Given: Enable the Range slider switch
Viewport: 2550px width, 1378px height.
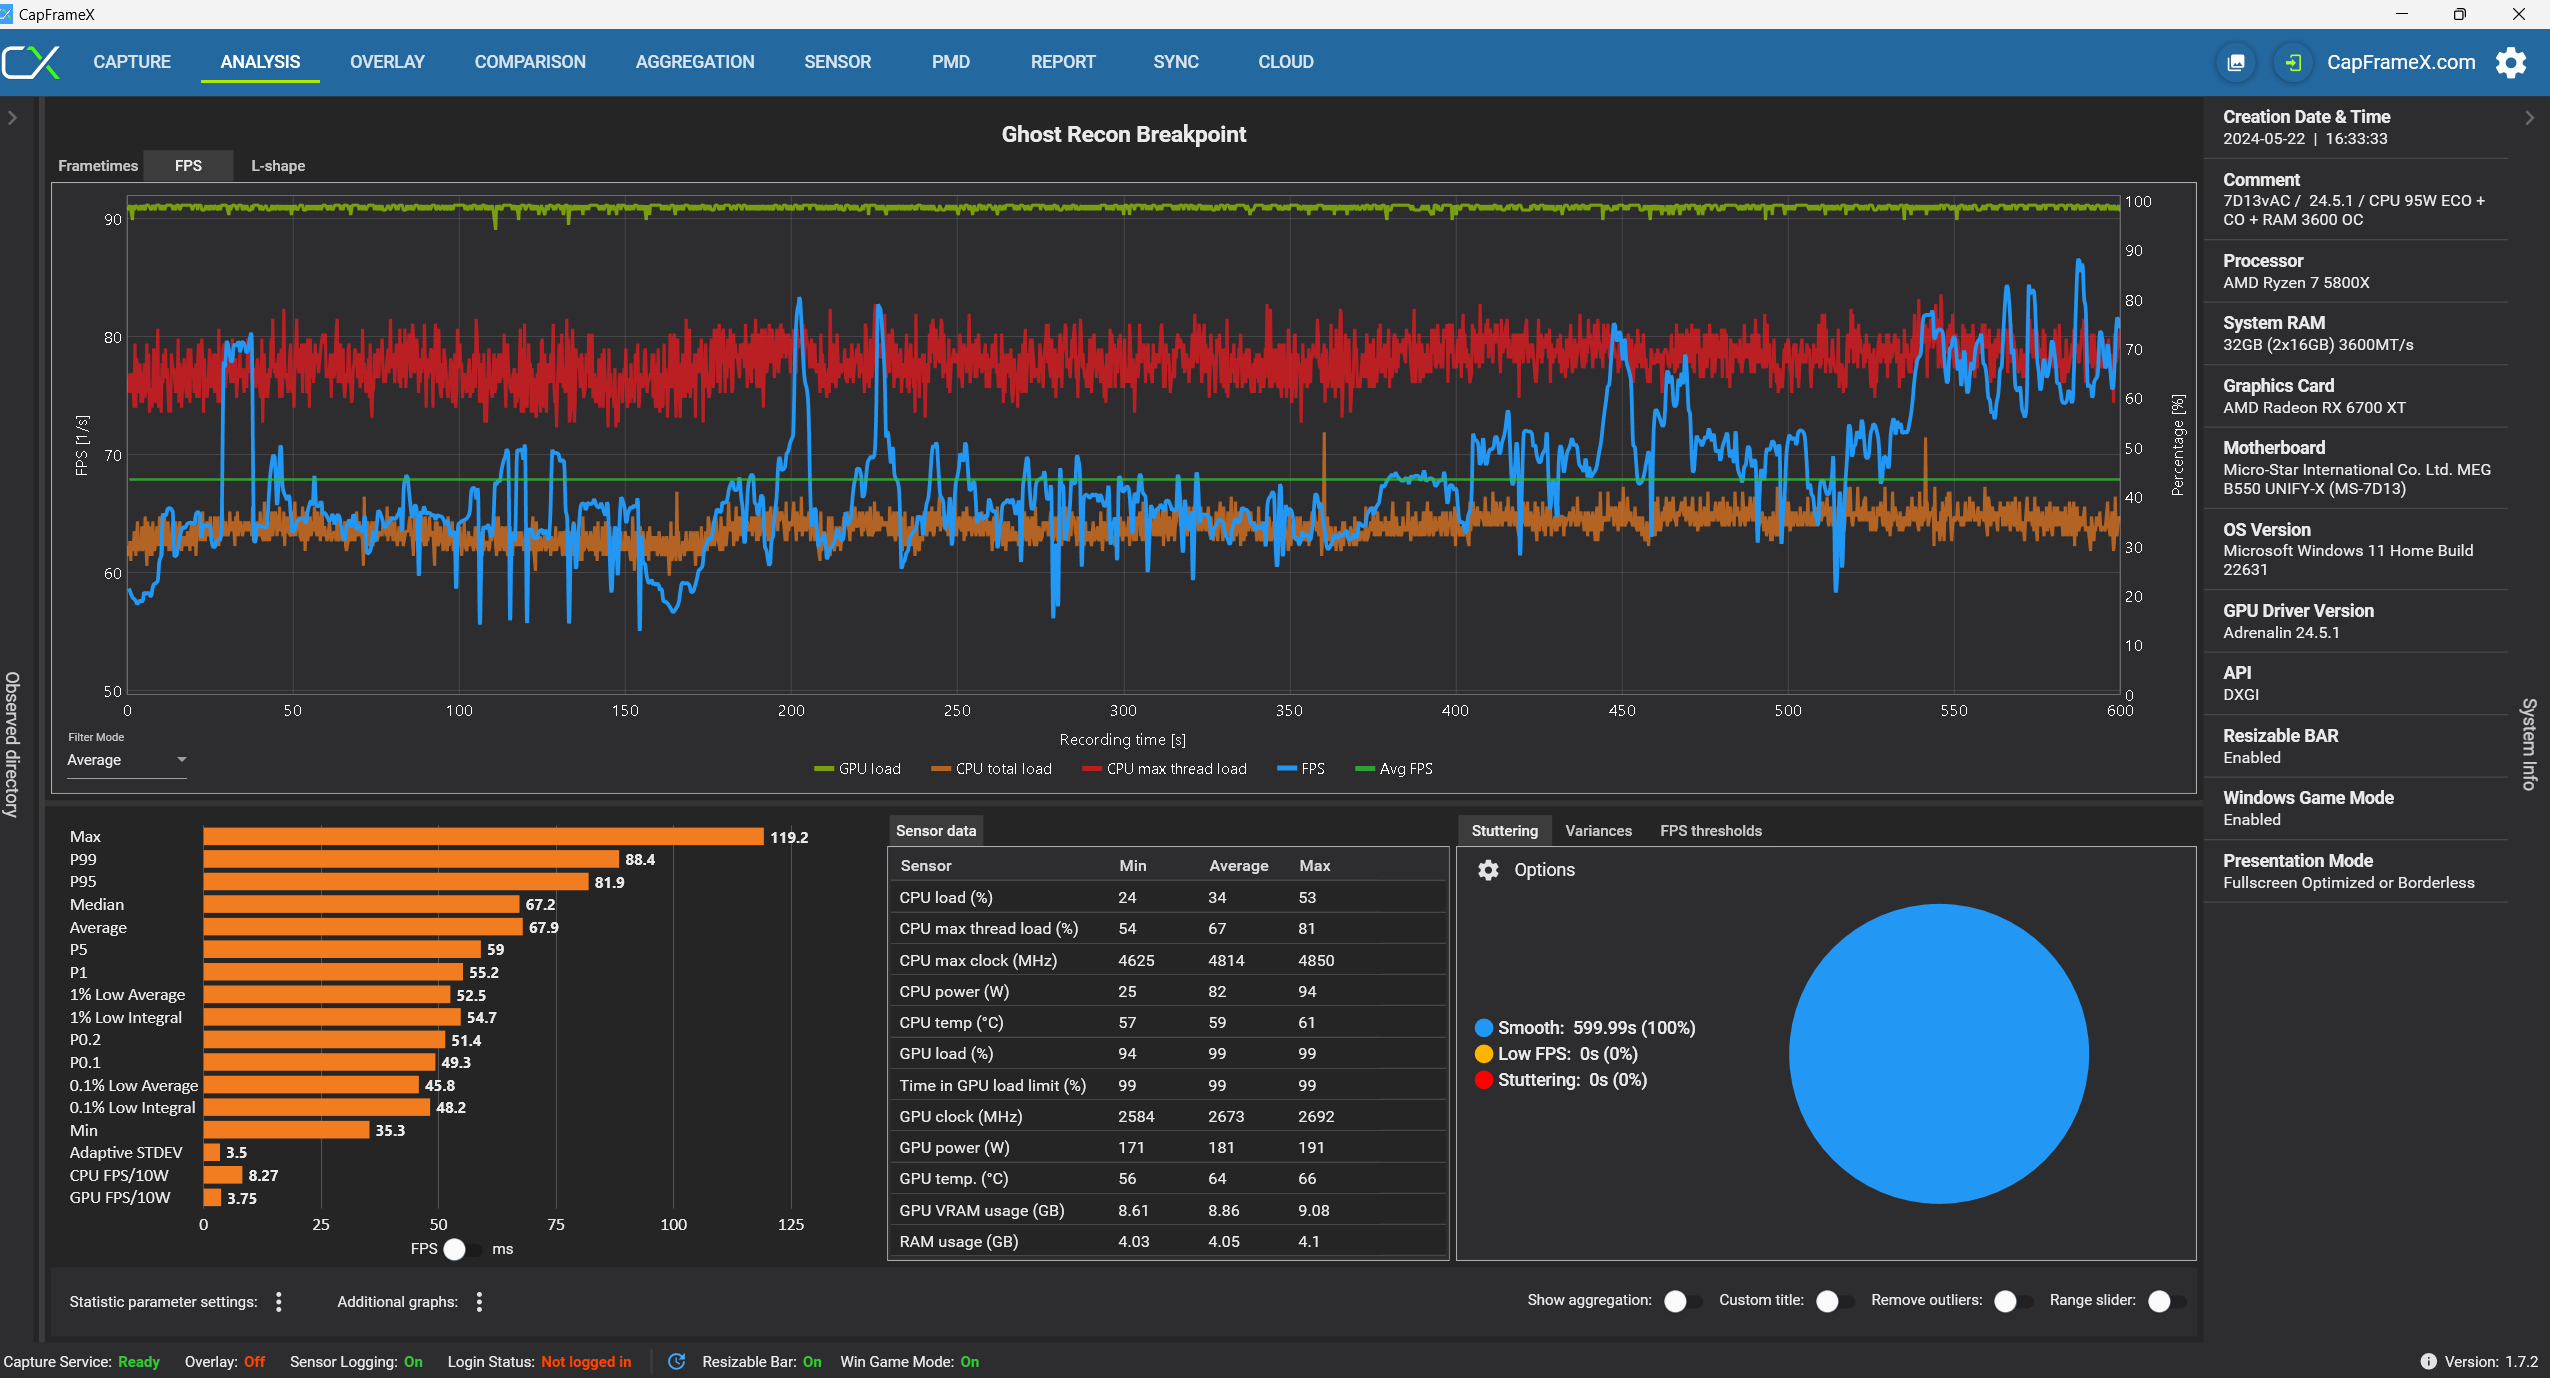Looking at the screenshot, I should coord(2166,1301).
